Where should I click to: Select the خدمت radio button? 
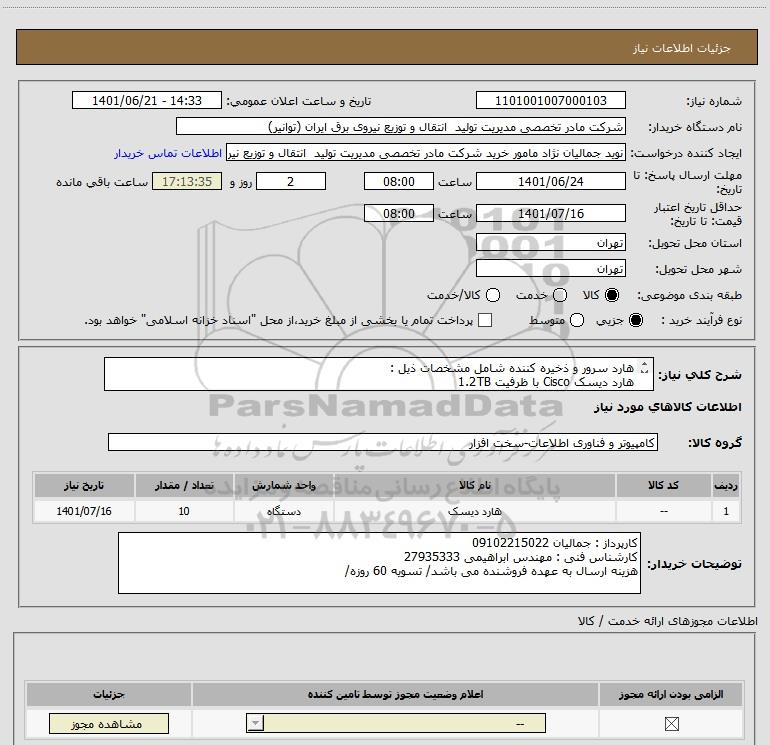click(x=560, y=295)
